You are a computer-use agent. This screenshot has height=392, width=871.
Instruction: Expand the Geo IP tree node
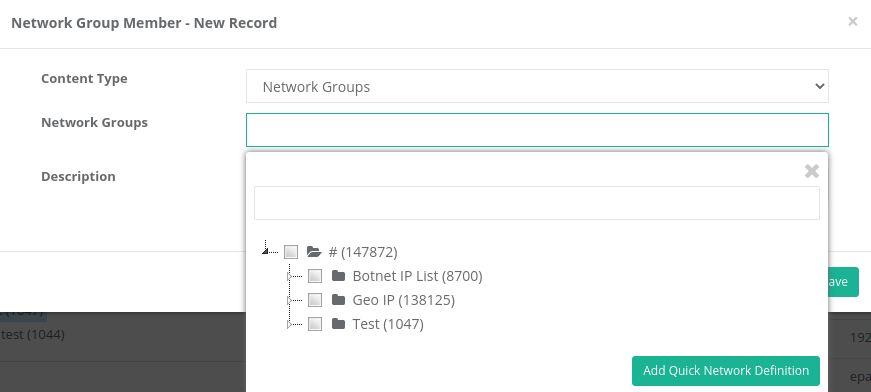289,300
